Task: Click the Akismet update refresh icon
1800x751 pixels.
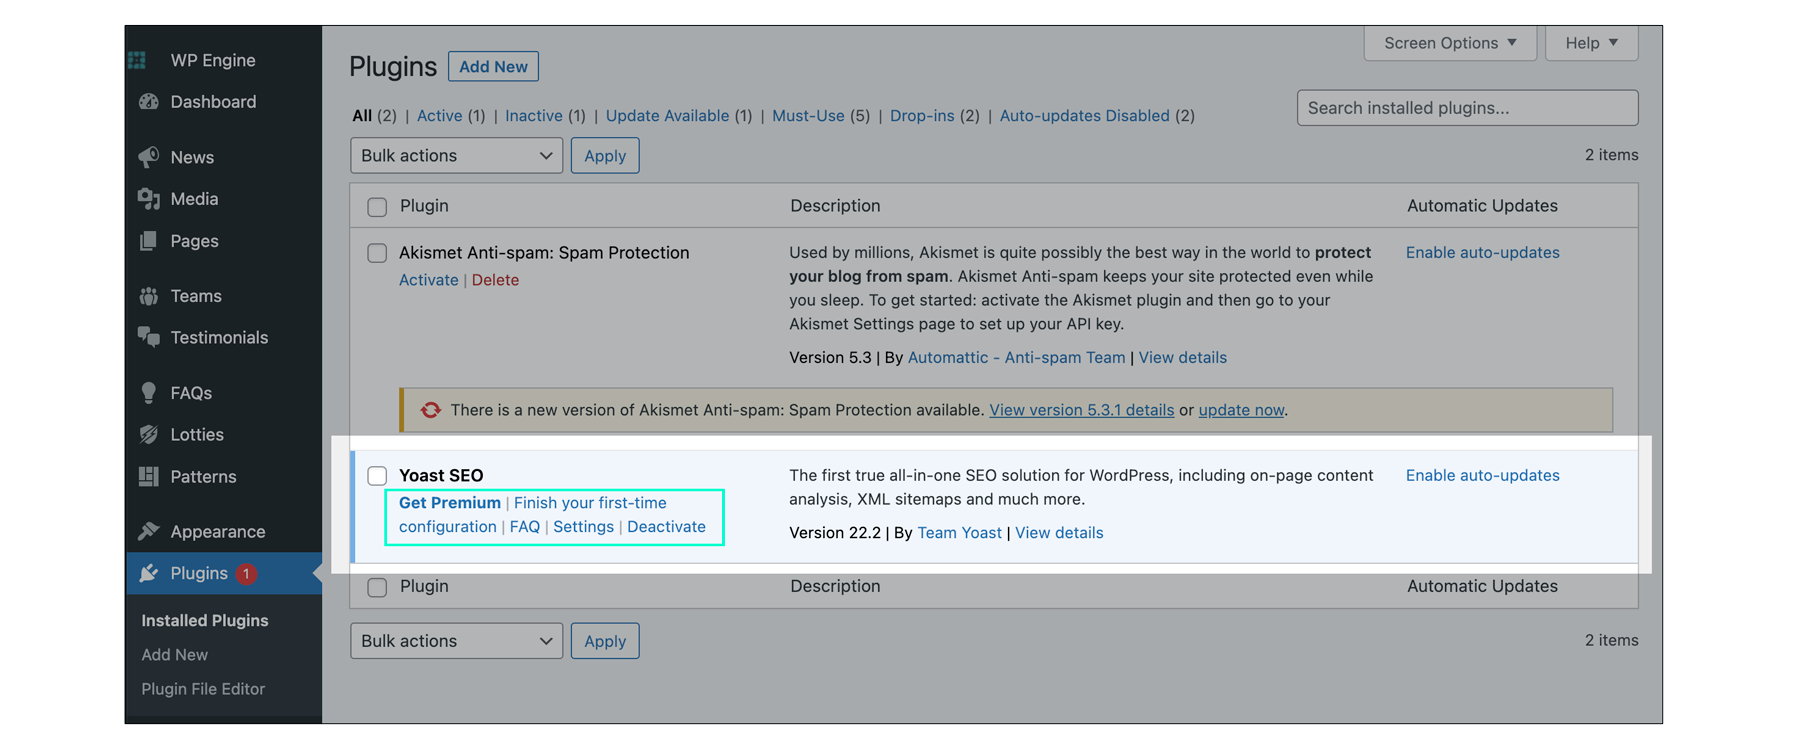Action: pyautogui.click(x=431, y=410)
